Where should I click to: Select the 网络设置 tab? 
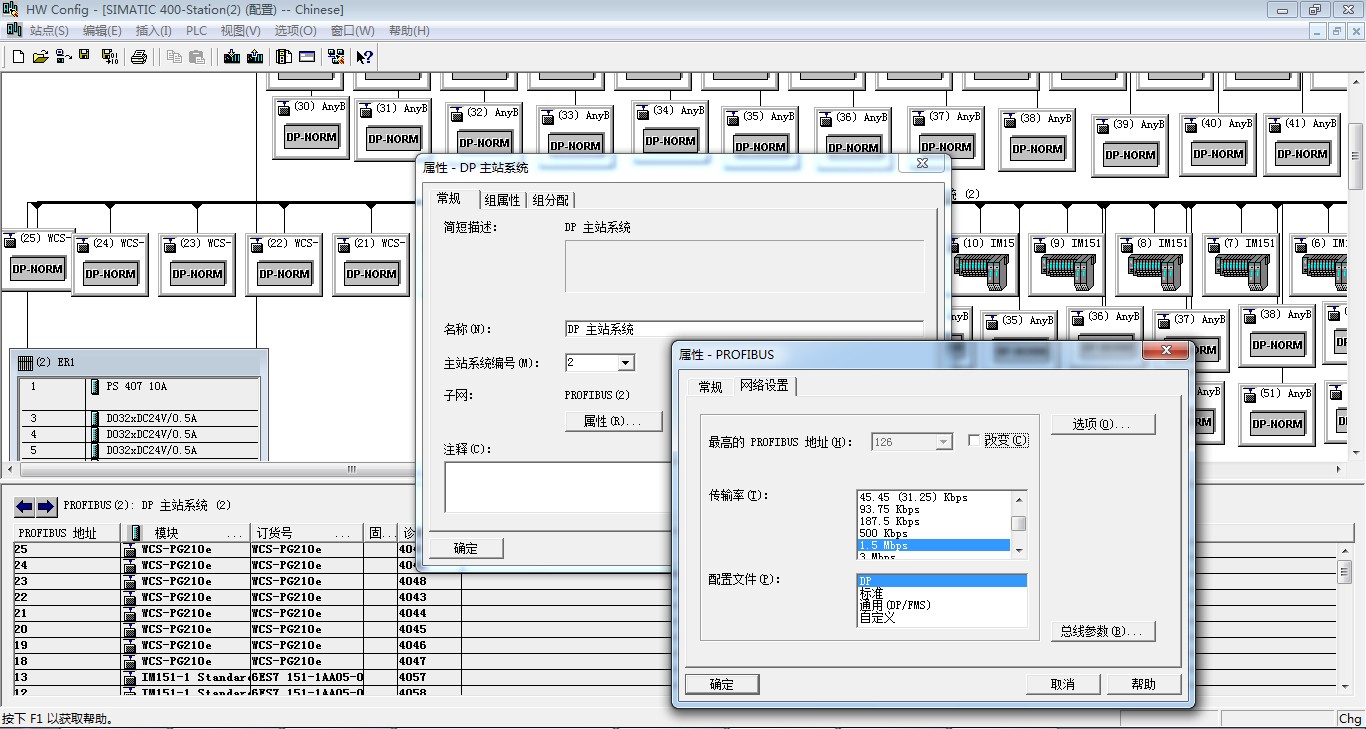pyautogui.click(x=764, y=386)
